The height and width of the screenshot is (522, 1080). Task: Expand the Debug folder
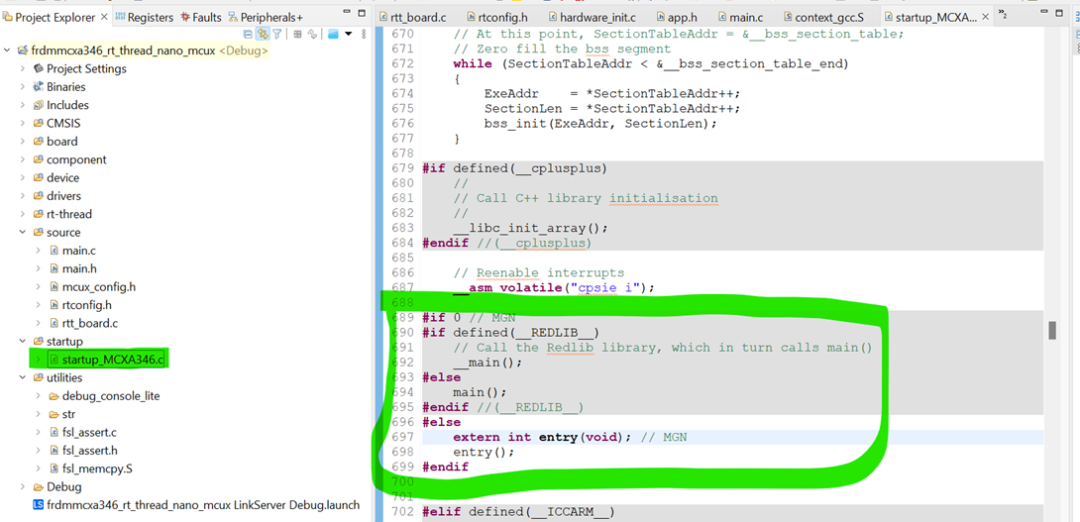pyautogui.click(x=23, y=487)
